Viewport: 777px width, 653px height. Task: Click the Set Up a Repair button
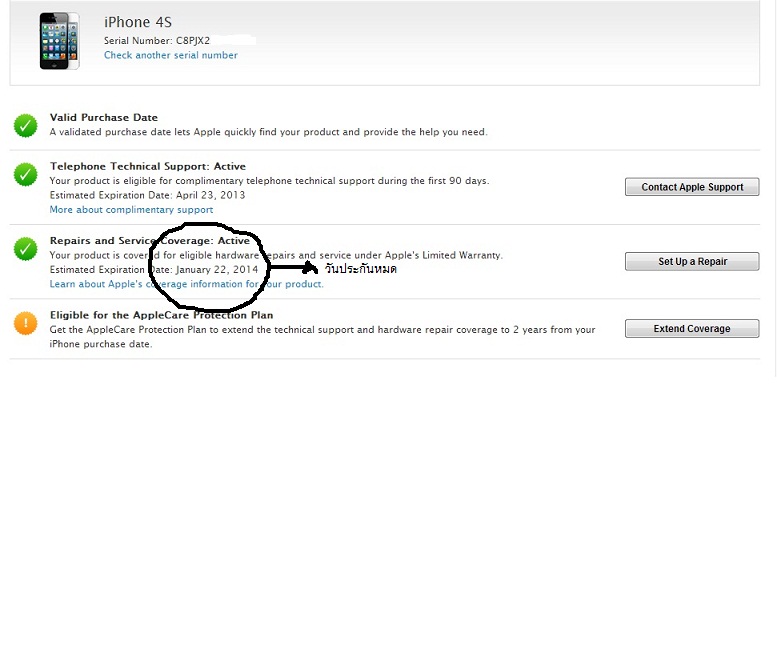(x=692, y=262)
